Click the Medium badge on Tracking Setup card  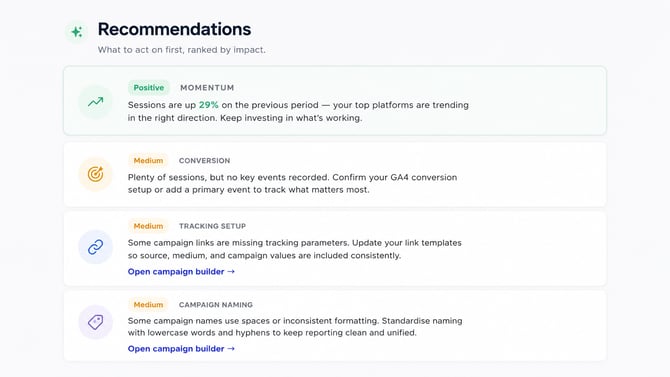(x=148, y=226)
